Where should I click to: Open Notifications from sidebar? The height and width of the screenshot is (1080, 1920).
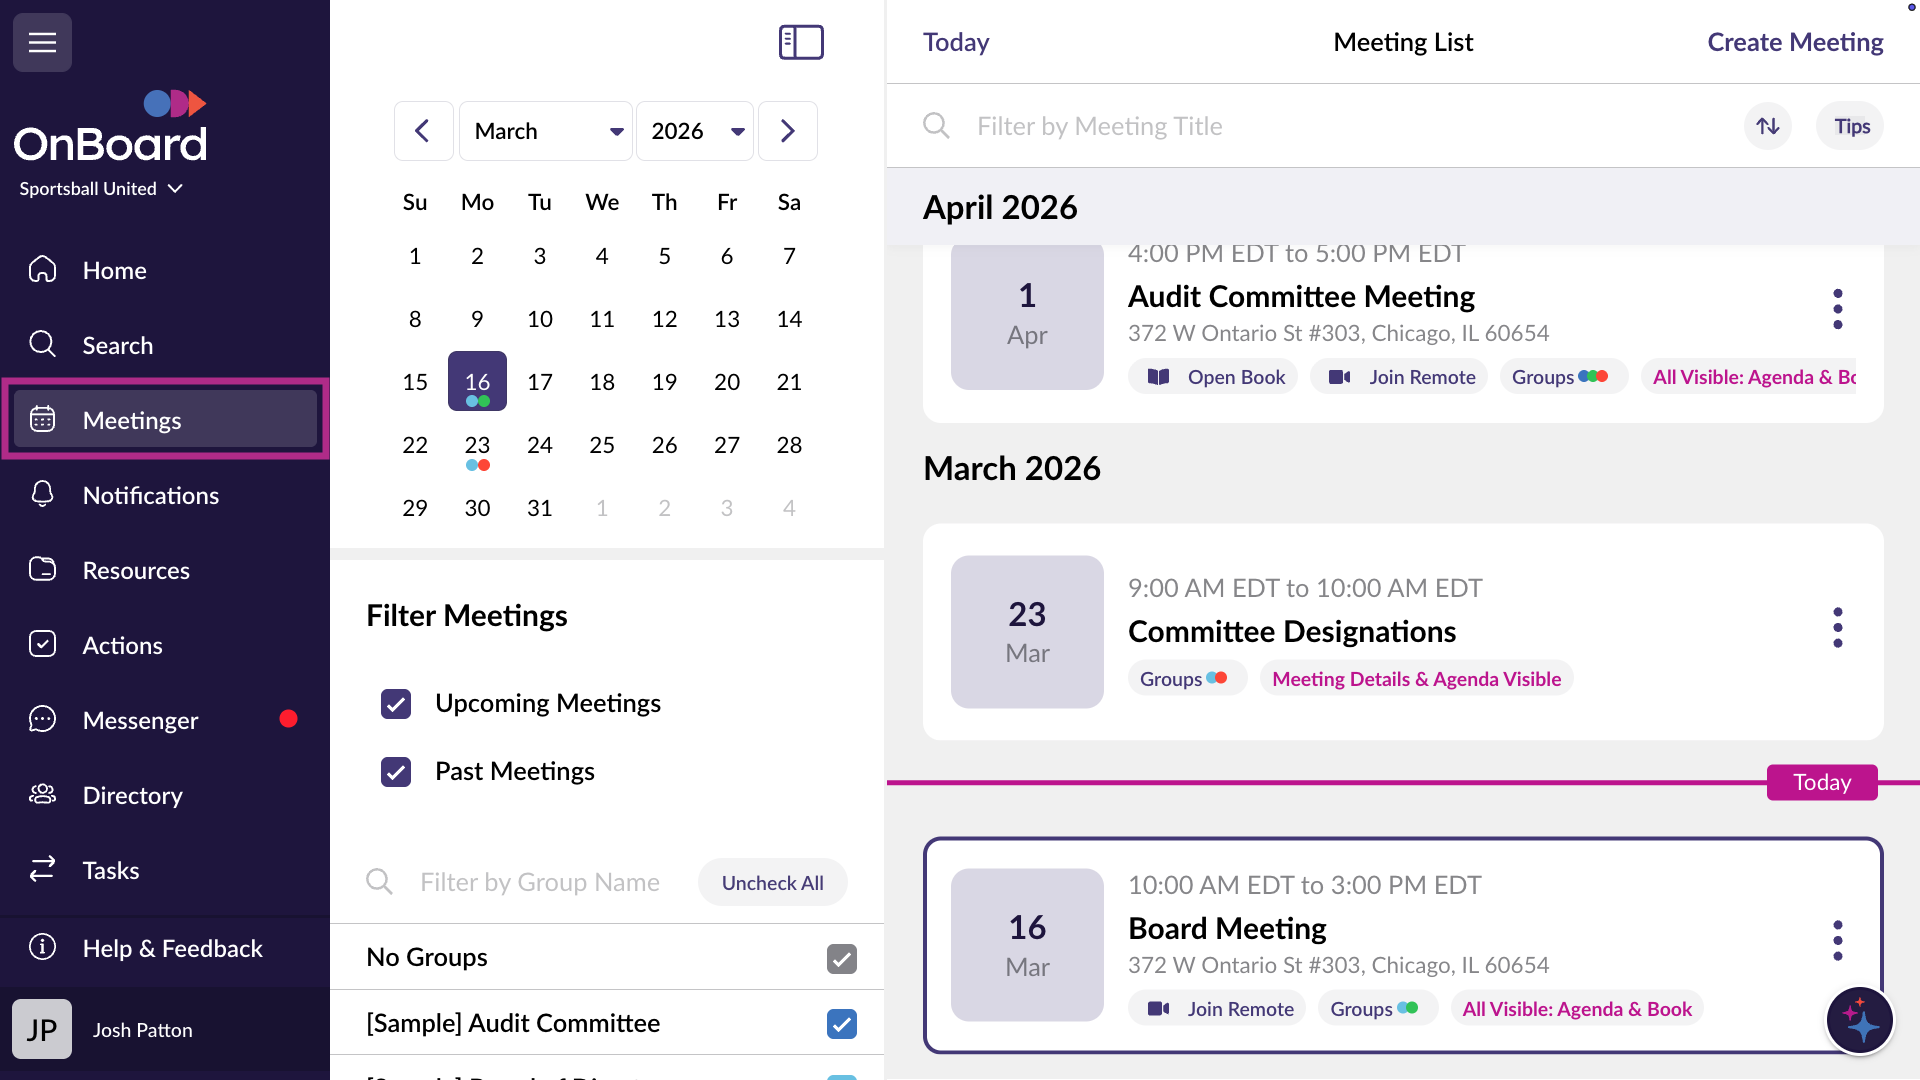point(150,494)
